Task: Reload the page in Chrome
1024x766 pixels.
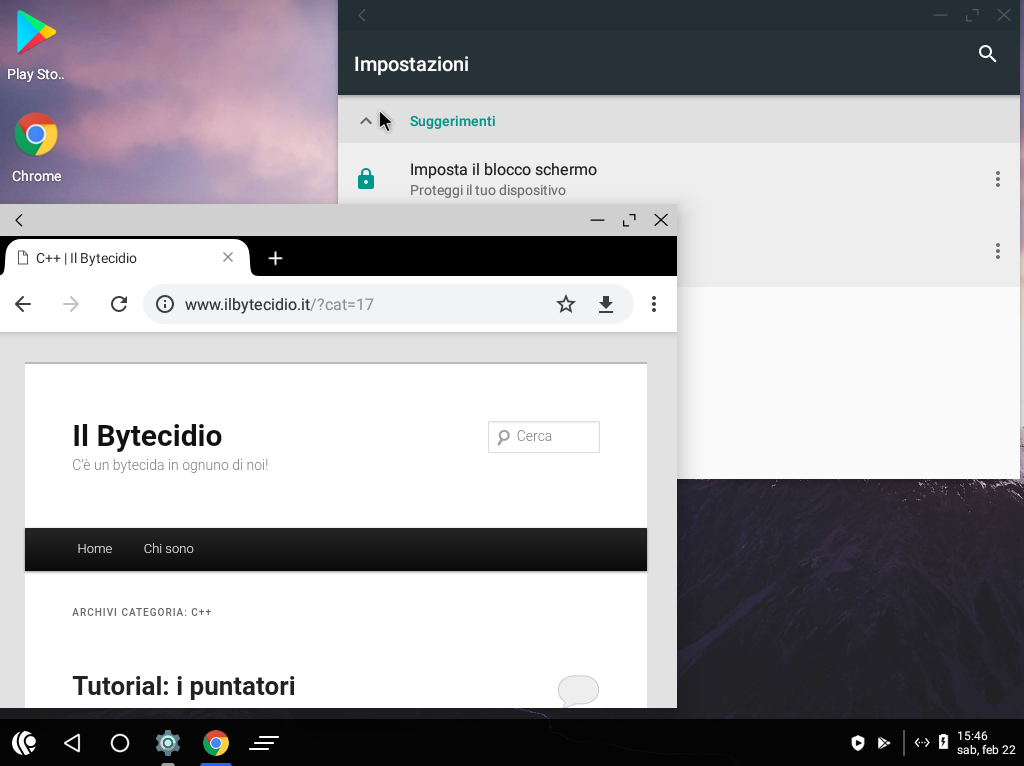Action: (x=119, y=304)
